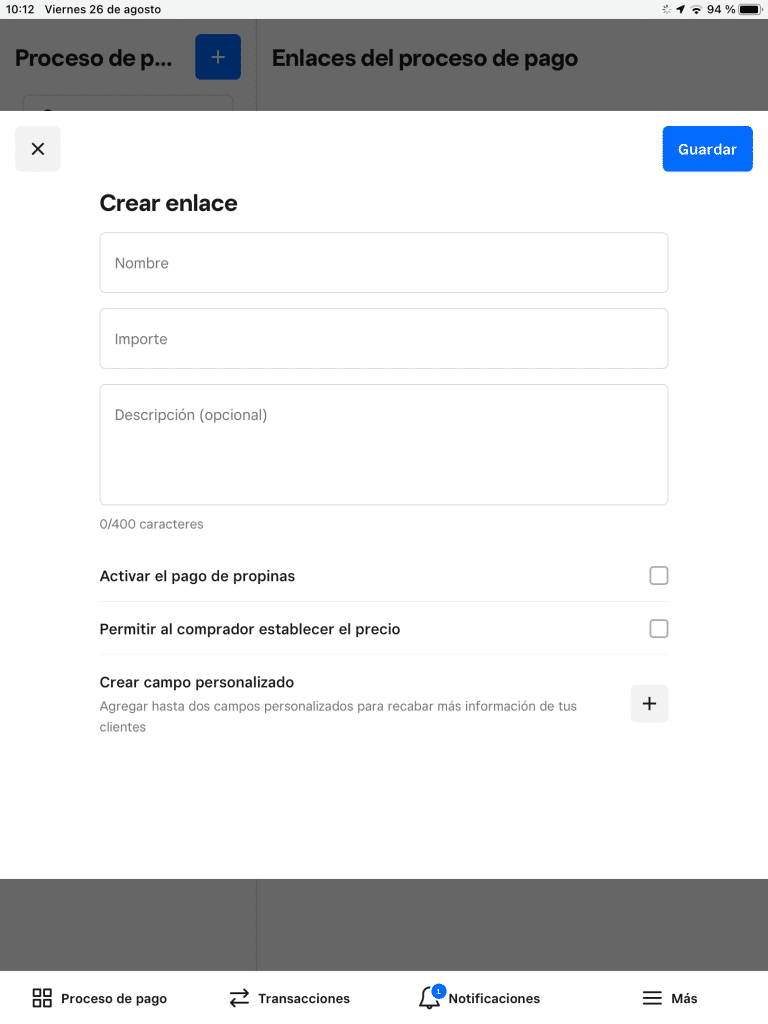Add a custom field with the plus icon
Image resolution: width=768 pixels, height=1024 pixels.
click(649, 703)
